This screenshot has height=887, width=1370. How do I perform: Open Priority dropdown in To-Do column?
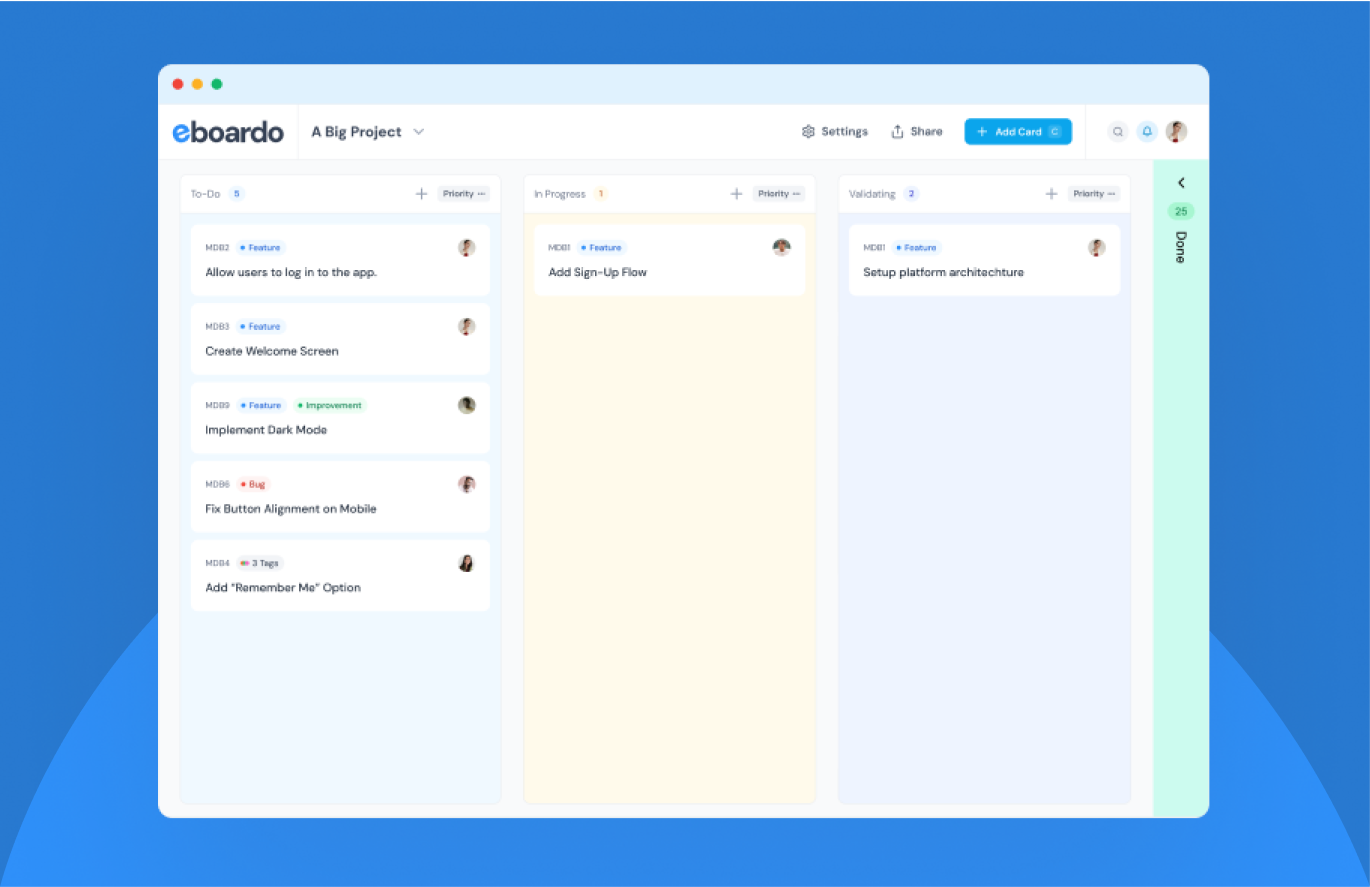pos(463,194)
